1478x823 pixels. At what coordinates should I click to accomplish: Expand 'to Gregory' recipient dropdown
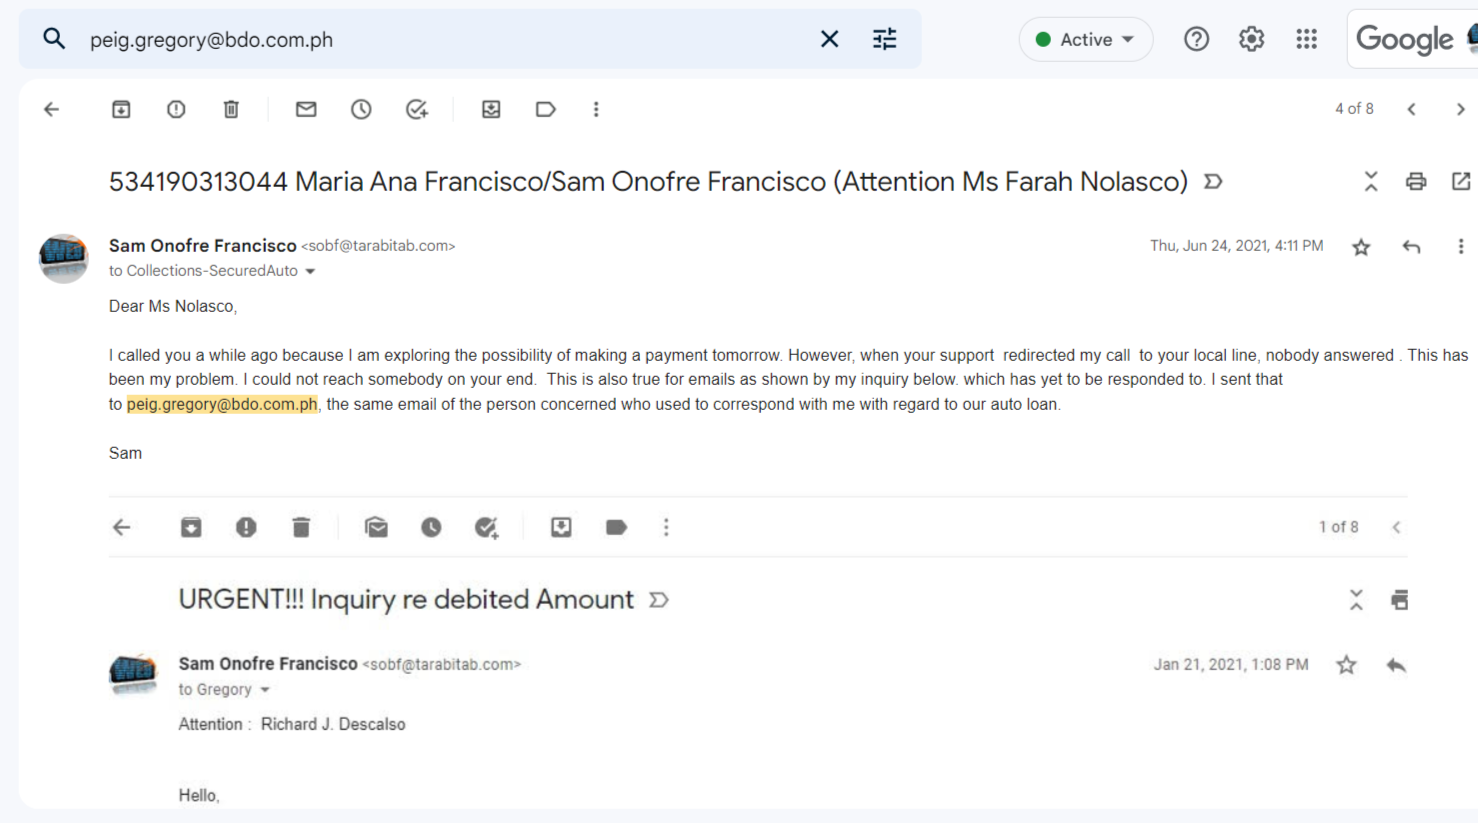[265, 690]
